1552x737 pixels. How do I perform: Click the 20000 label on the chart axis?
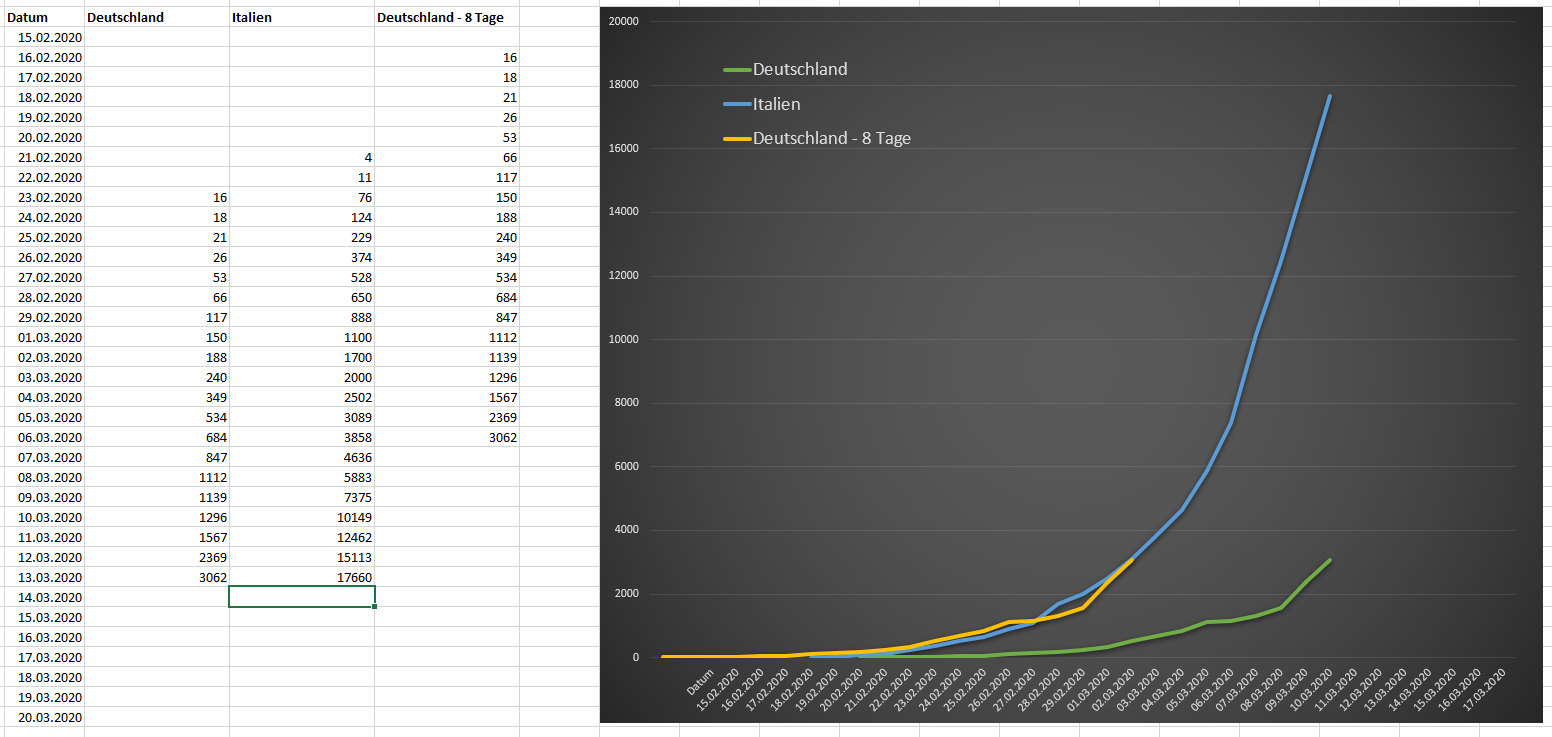(625, 21)
